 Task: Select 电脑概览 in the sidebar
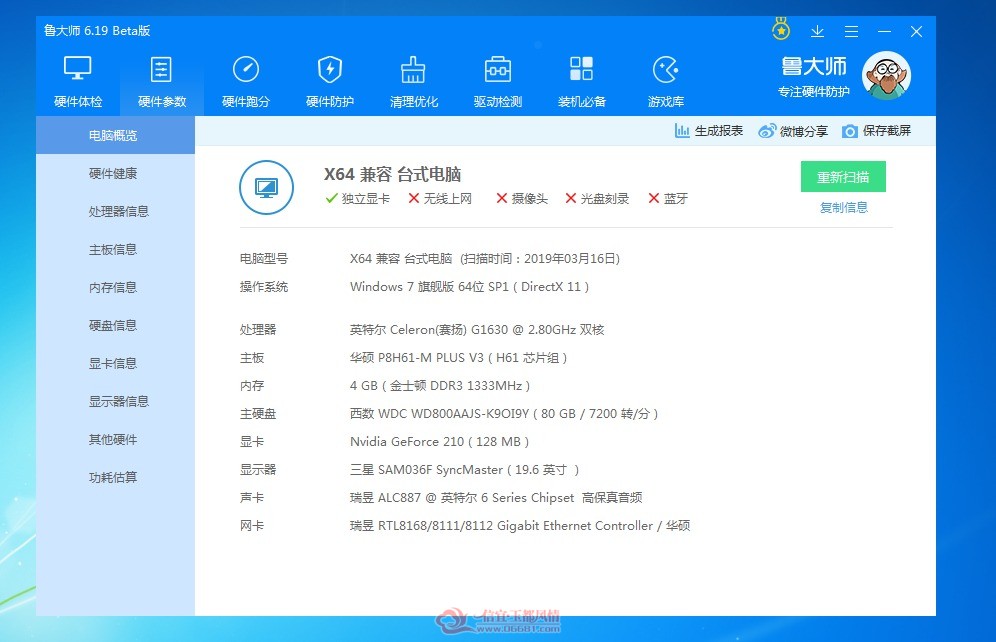pos(115,135)
